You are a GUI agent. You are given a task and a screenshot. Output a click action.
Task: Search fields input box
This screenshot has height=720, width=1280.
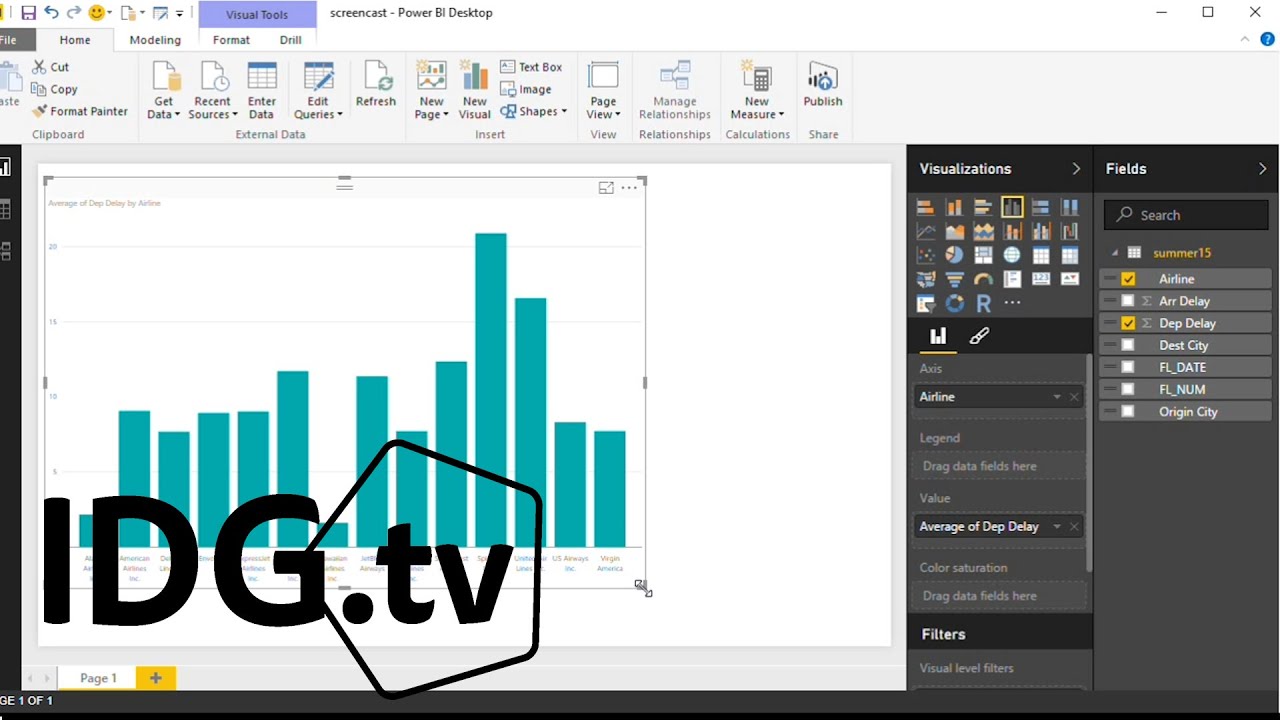(1187, 215)
